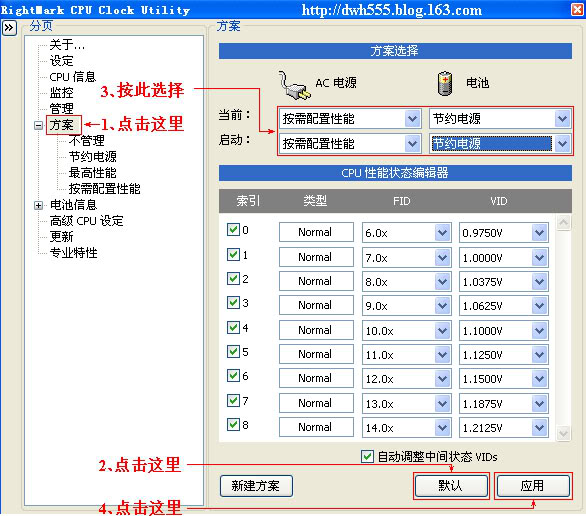586x516 pixels.
Task: Open the 10.0x FID dropdown
Action: click(442, 330)
